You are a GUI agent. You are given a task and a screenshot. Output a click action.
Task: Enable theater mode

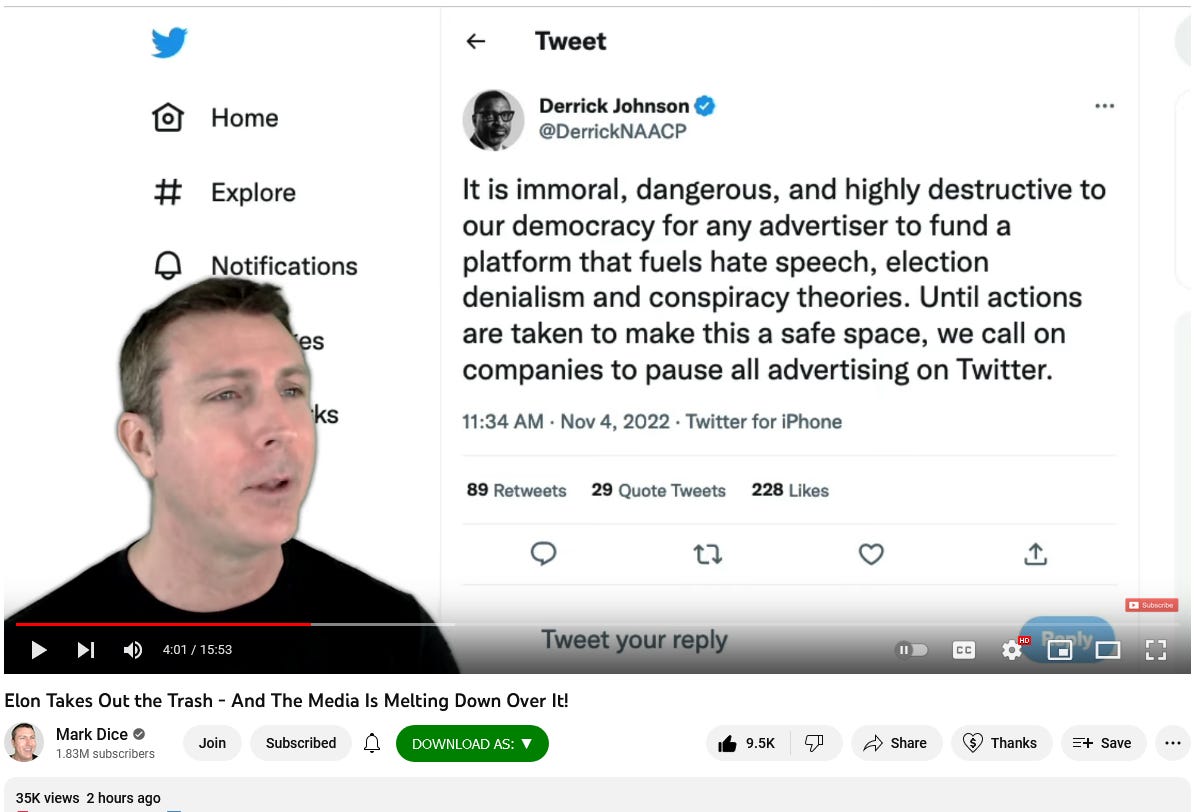1107,650
